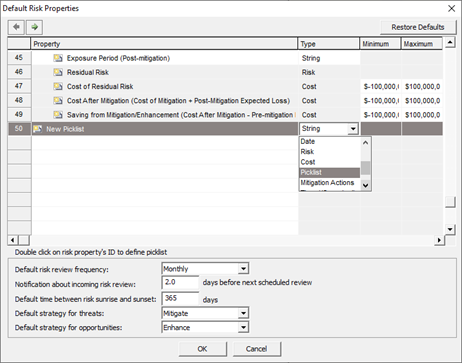Screen dimensions: 462x363
Task: Click the table's vertical scrollbar thumb
Action: pos(450,202)
